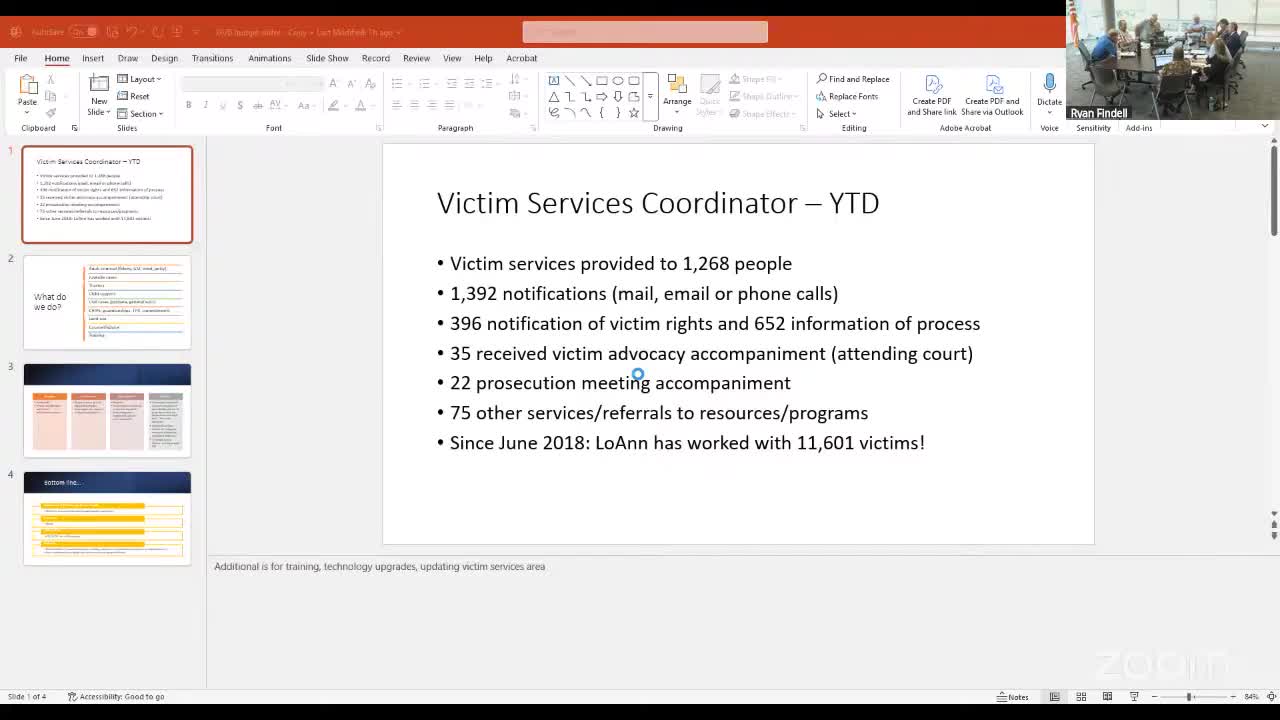
Task: Toggle the AutoSave switch
Action: (84, 32)
